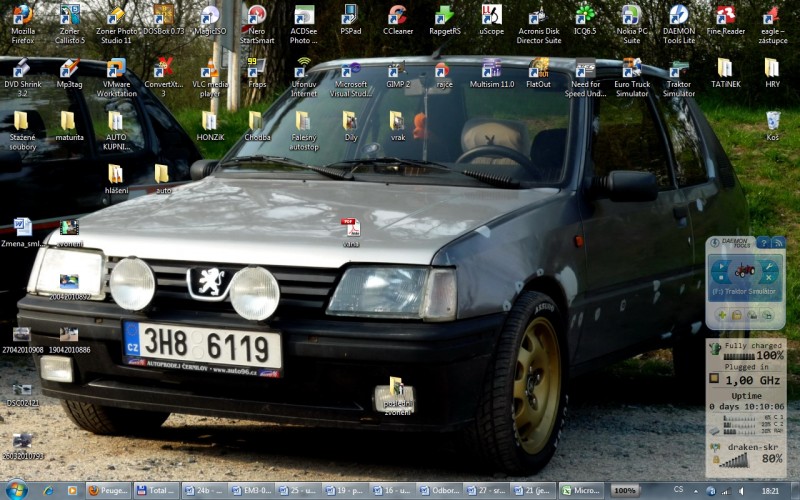Switch to the Peugeot Firefox taskbar window
The image size is (800, 500).
click(x=107, y=491)
